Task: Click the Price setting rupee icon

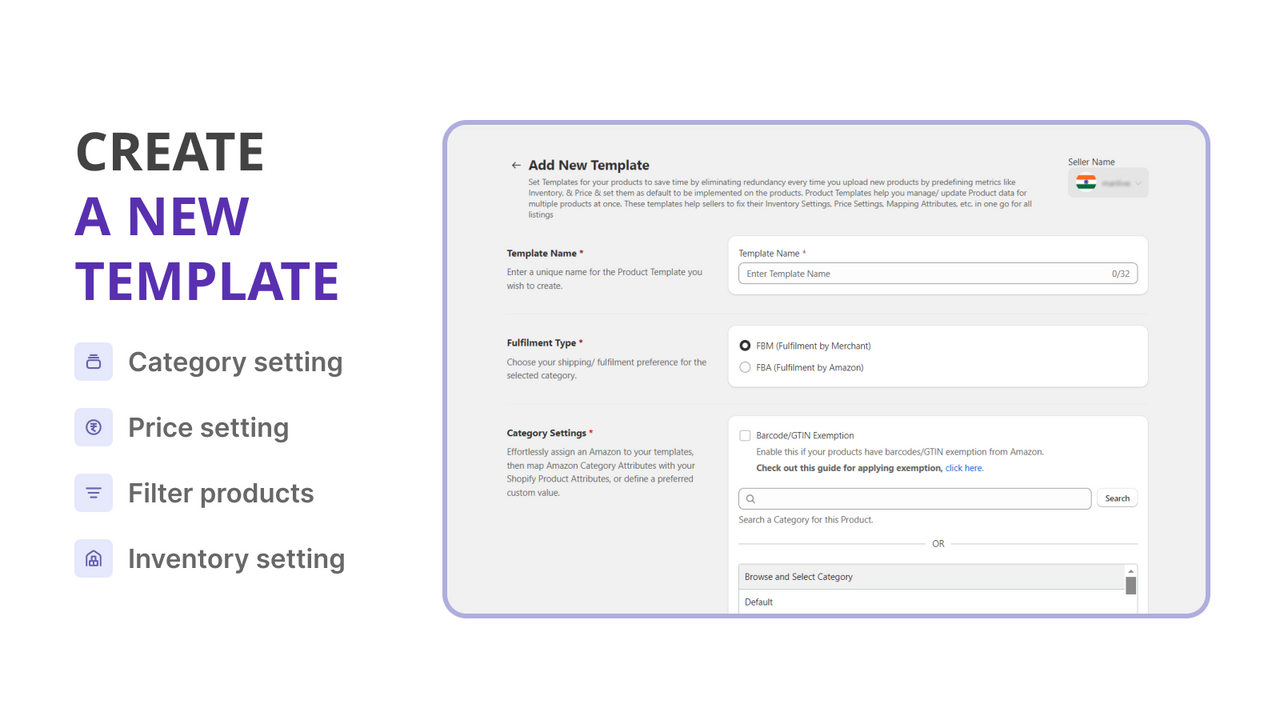Action: click(x=93, y=427)
